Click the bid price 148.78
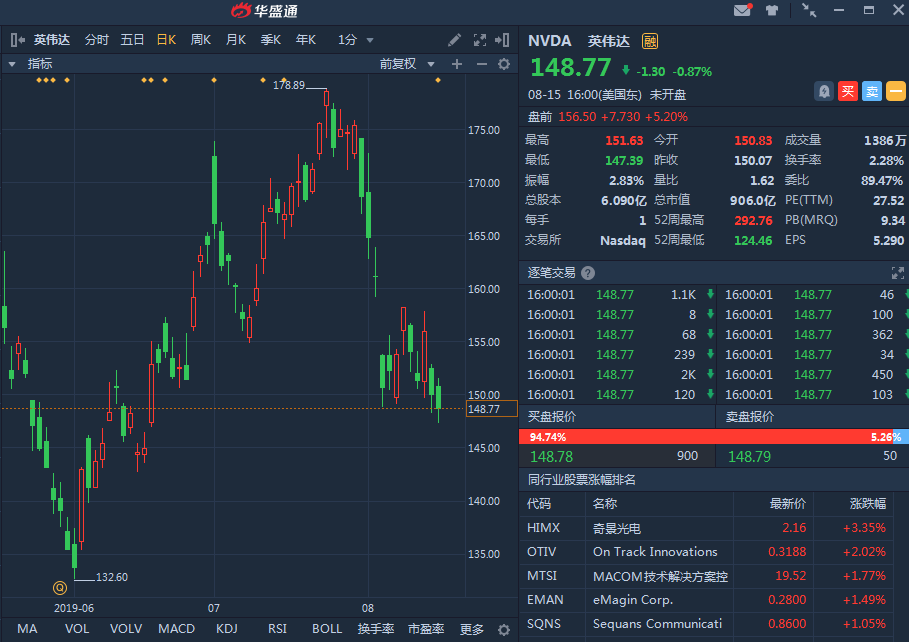The width and height of the screenshot is (909, 642). click(x=551, y=457)
